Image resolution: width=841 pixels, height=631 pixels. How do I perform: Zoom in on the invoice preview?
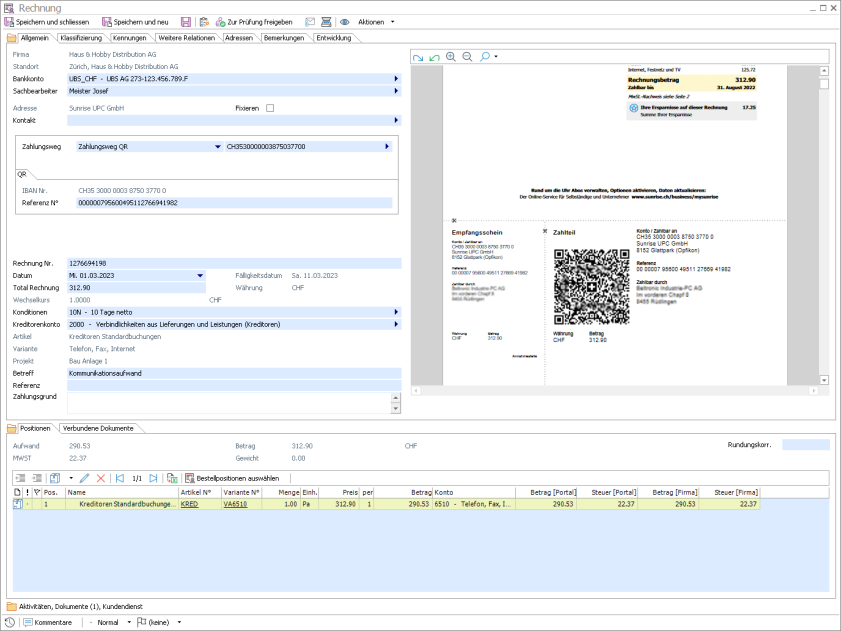[x=451, y=57]
